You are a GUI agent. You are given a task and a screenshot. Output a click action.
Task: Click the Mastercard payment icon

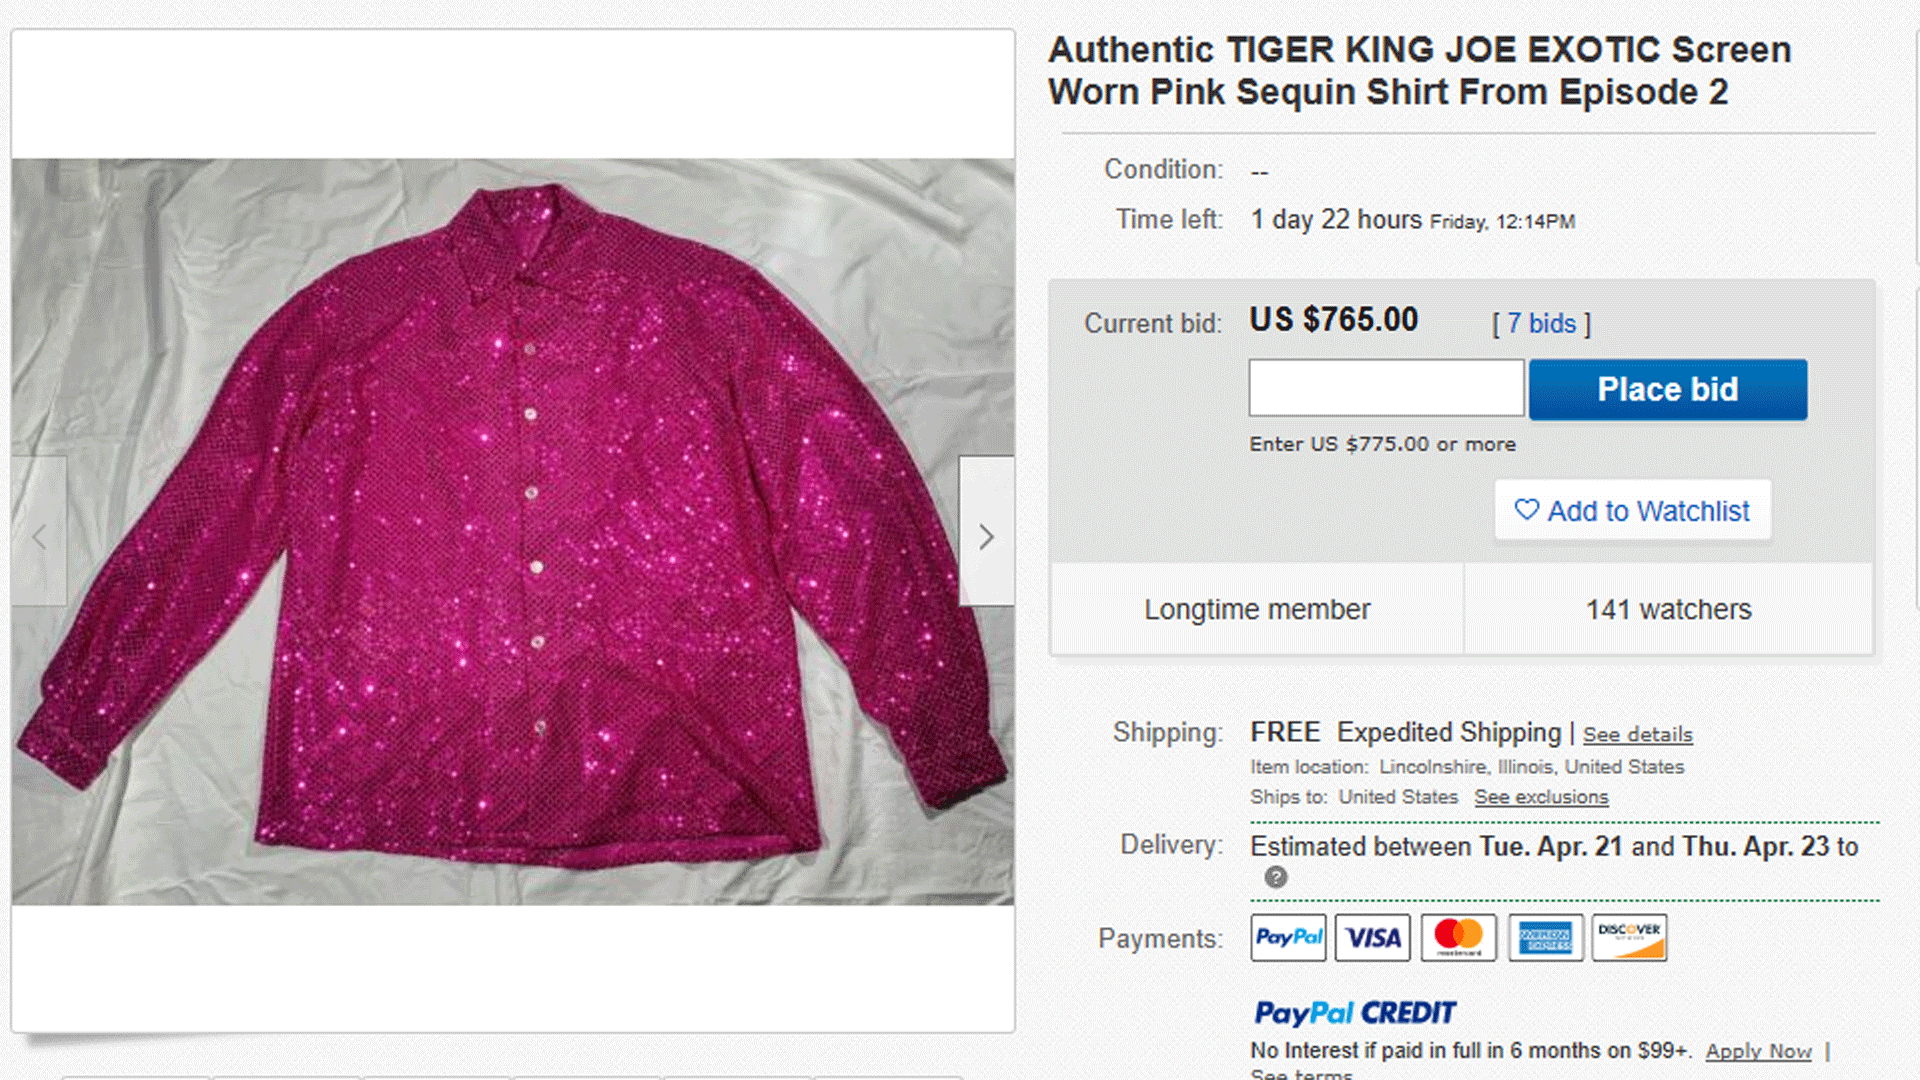pyautogui.click(x=1458, y=938)
